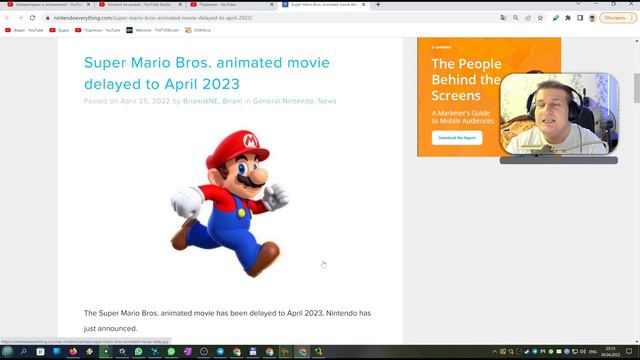Go back with the browser back arrow

tap(7, 18)
